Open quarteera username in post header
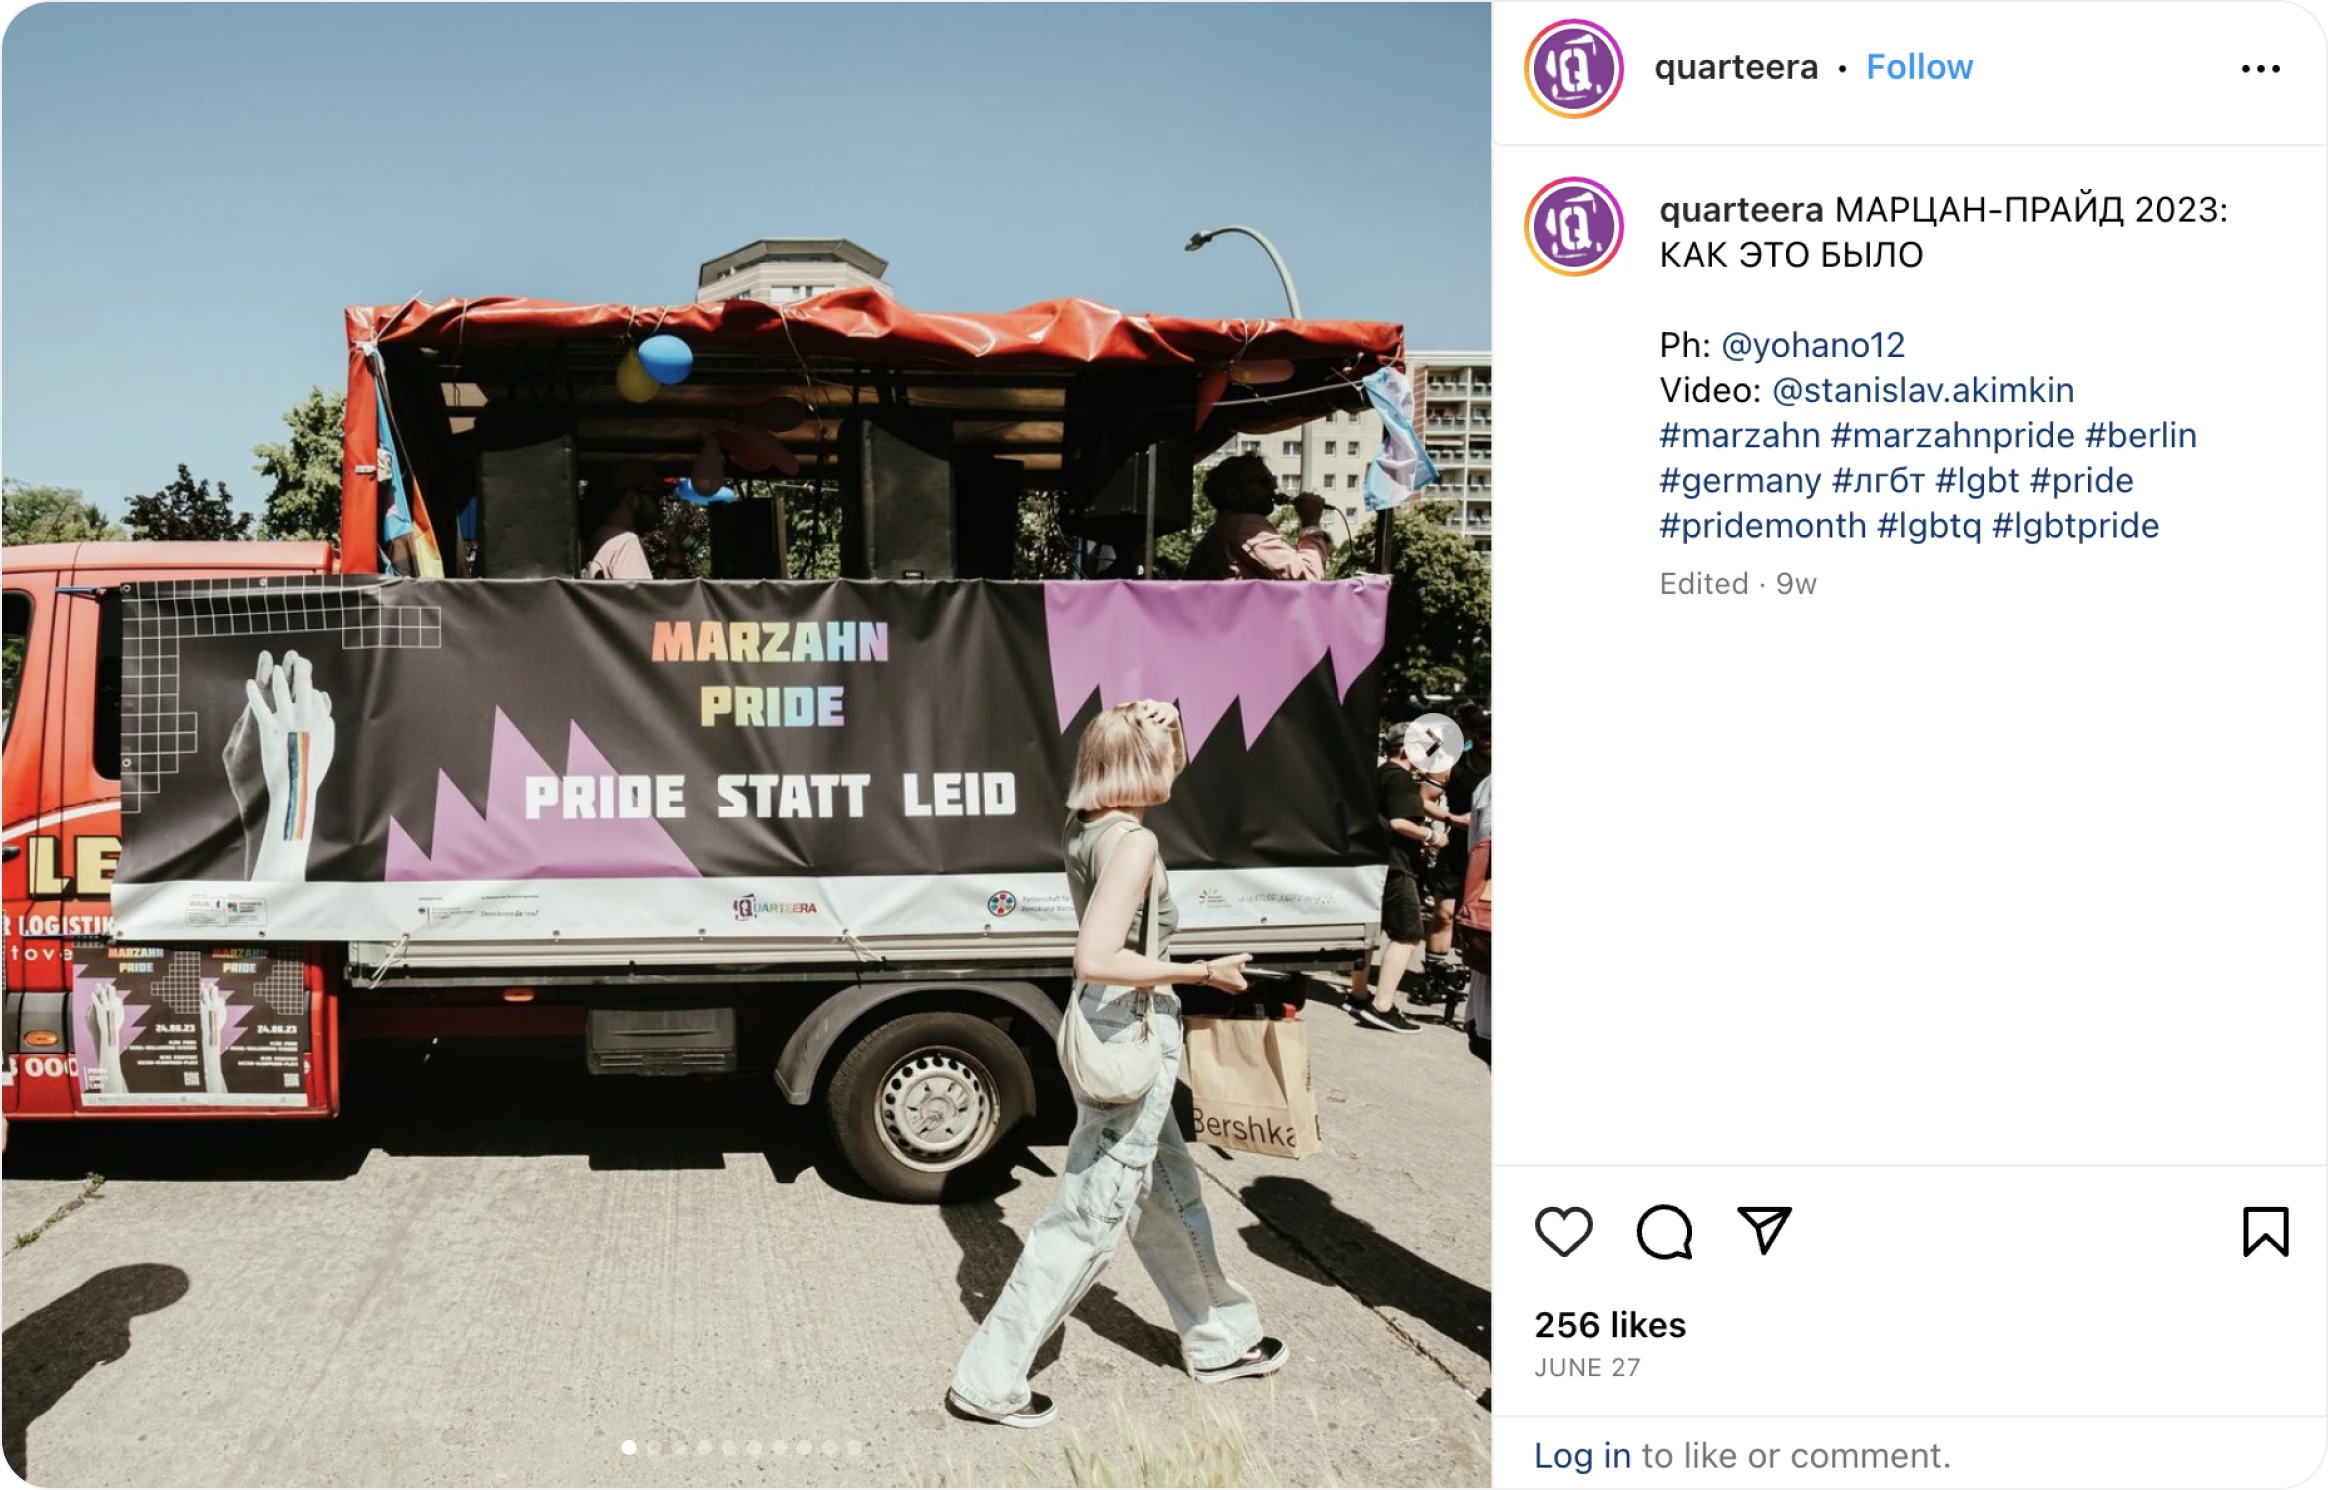Viewport: 2328px width, 1490px height. click(1736, 67)
